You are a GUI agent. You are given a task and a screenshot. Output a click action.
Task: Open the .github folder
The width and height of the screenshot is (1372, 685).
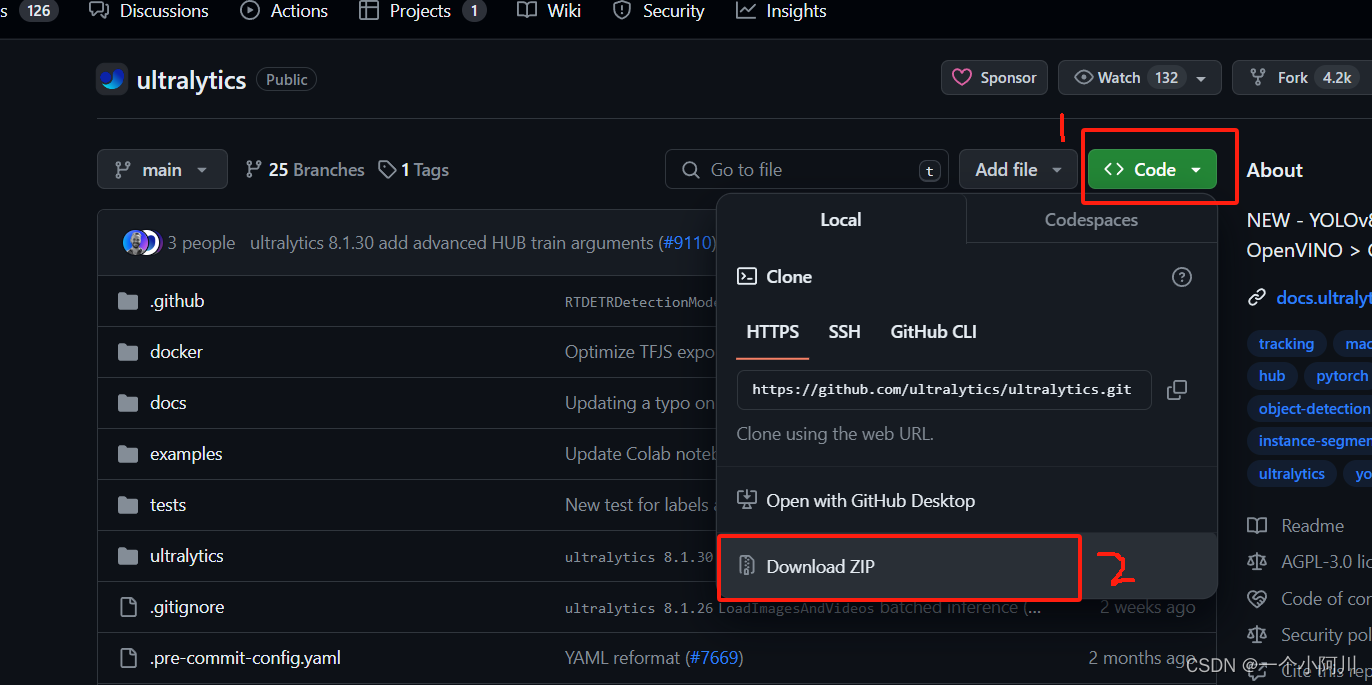(177, 301)
